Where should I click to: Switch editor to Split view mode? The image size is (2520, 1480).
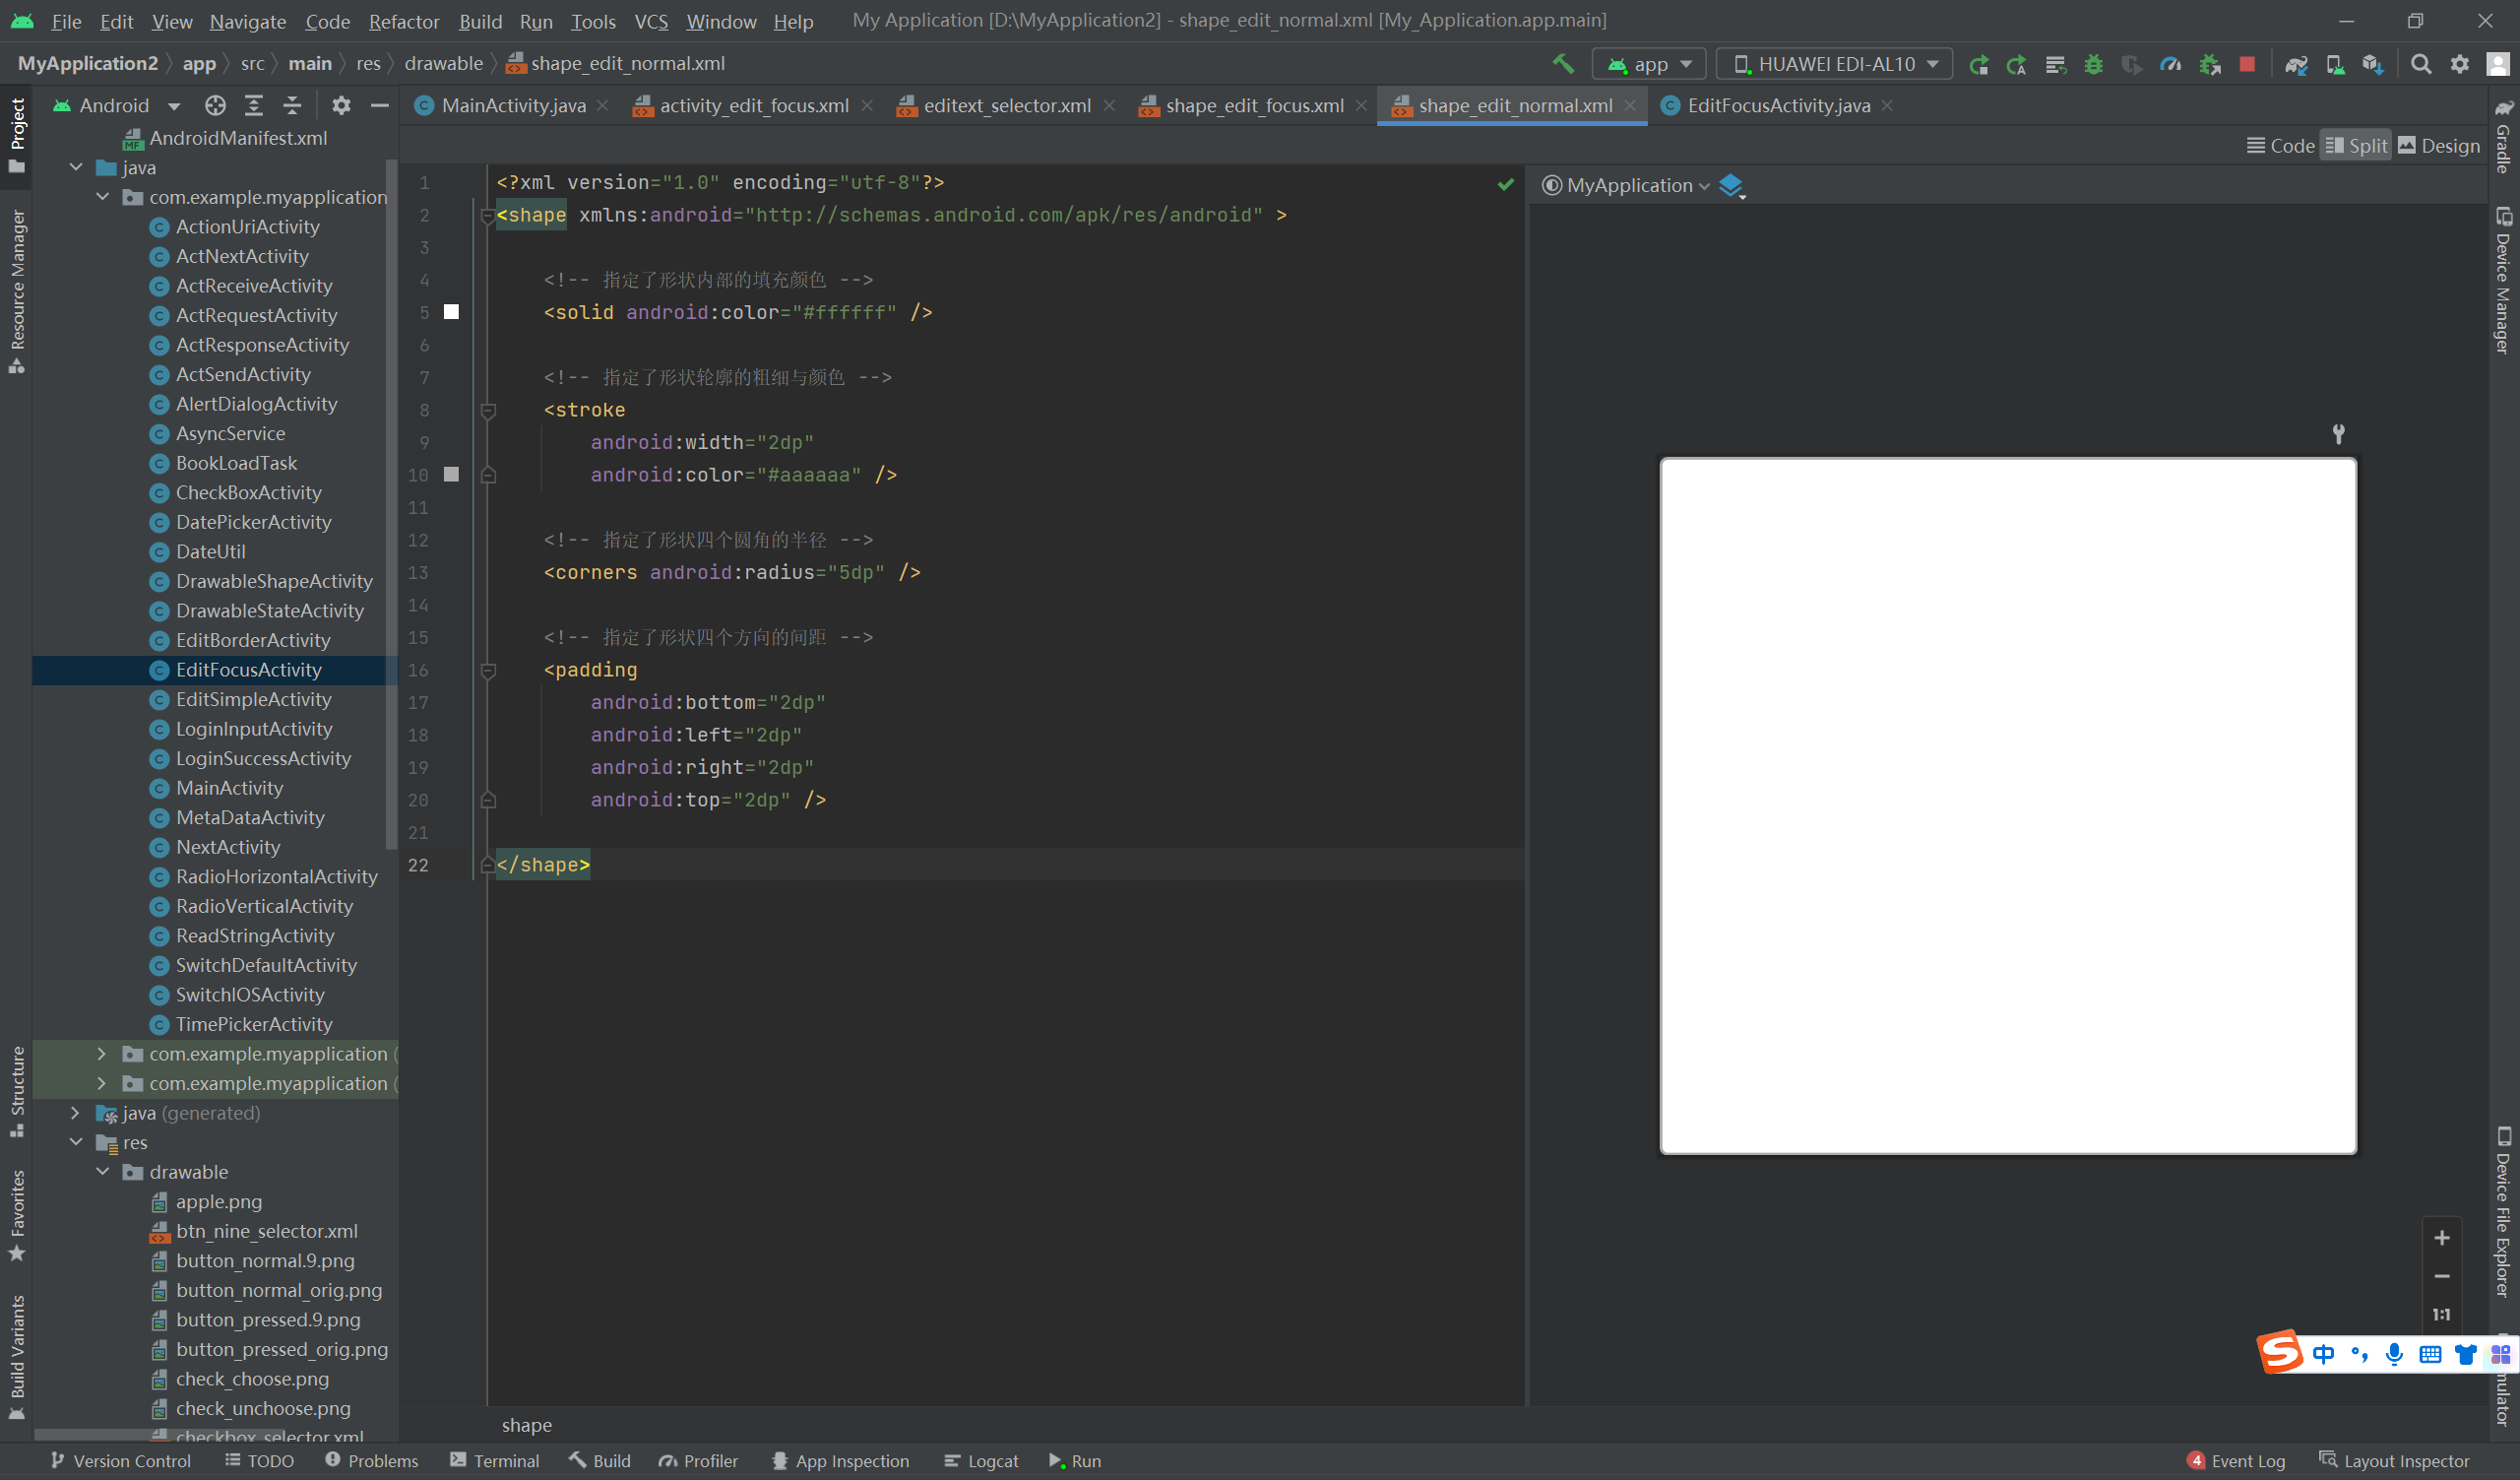tap(2356, 146)
